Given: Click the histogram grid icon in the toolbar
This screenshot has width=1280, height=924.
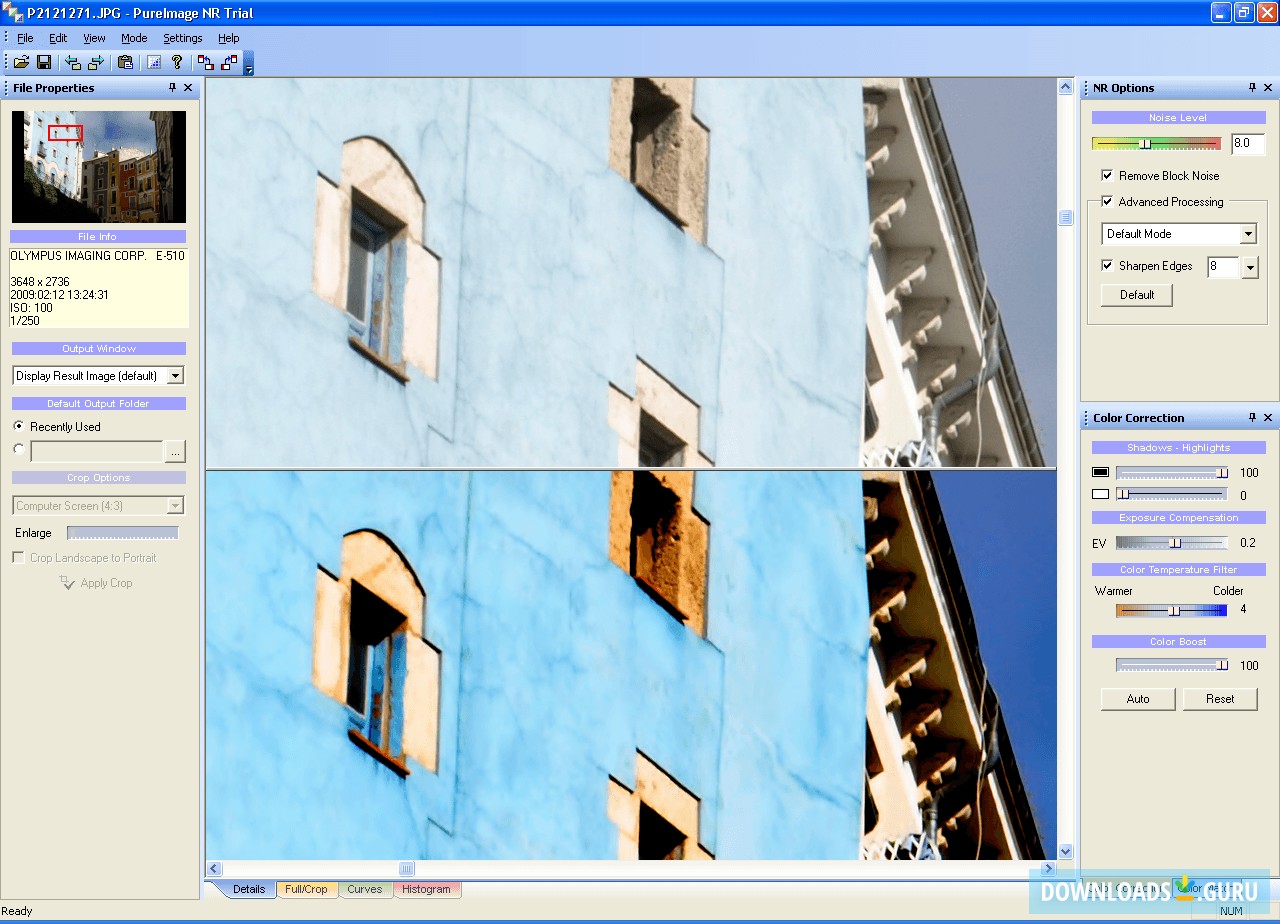Looking at the screenshot, I should (152, 62).
